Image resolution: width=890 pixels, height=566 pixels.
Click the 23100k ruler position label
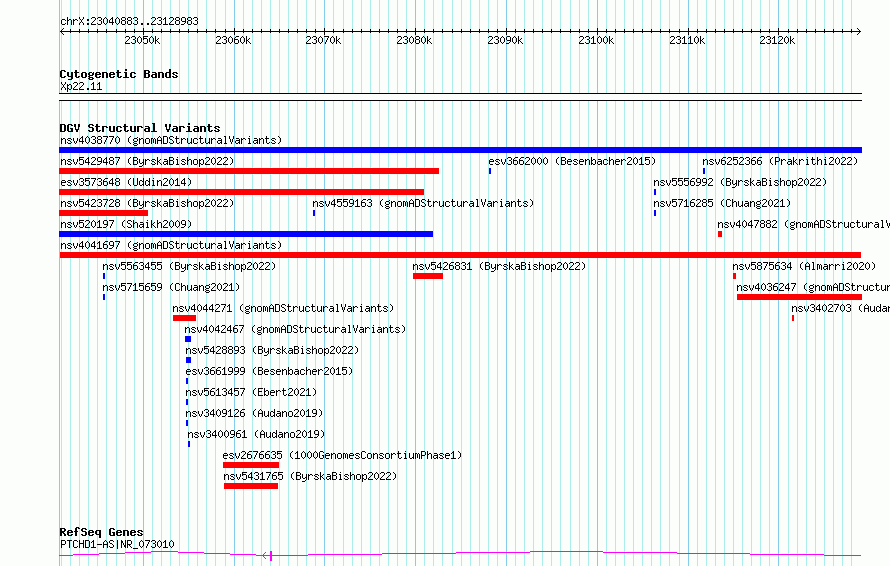[596, 40]
